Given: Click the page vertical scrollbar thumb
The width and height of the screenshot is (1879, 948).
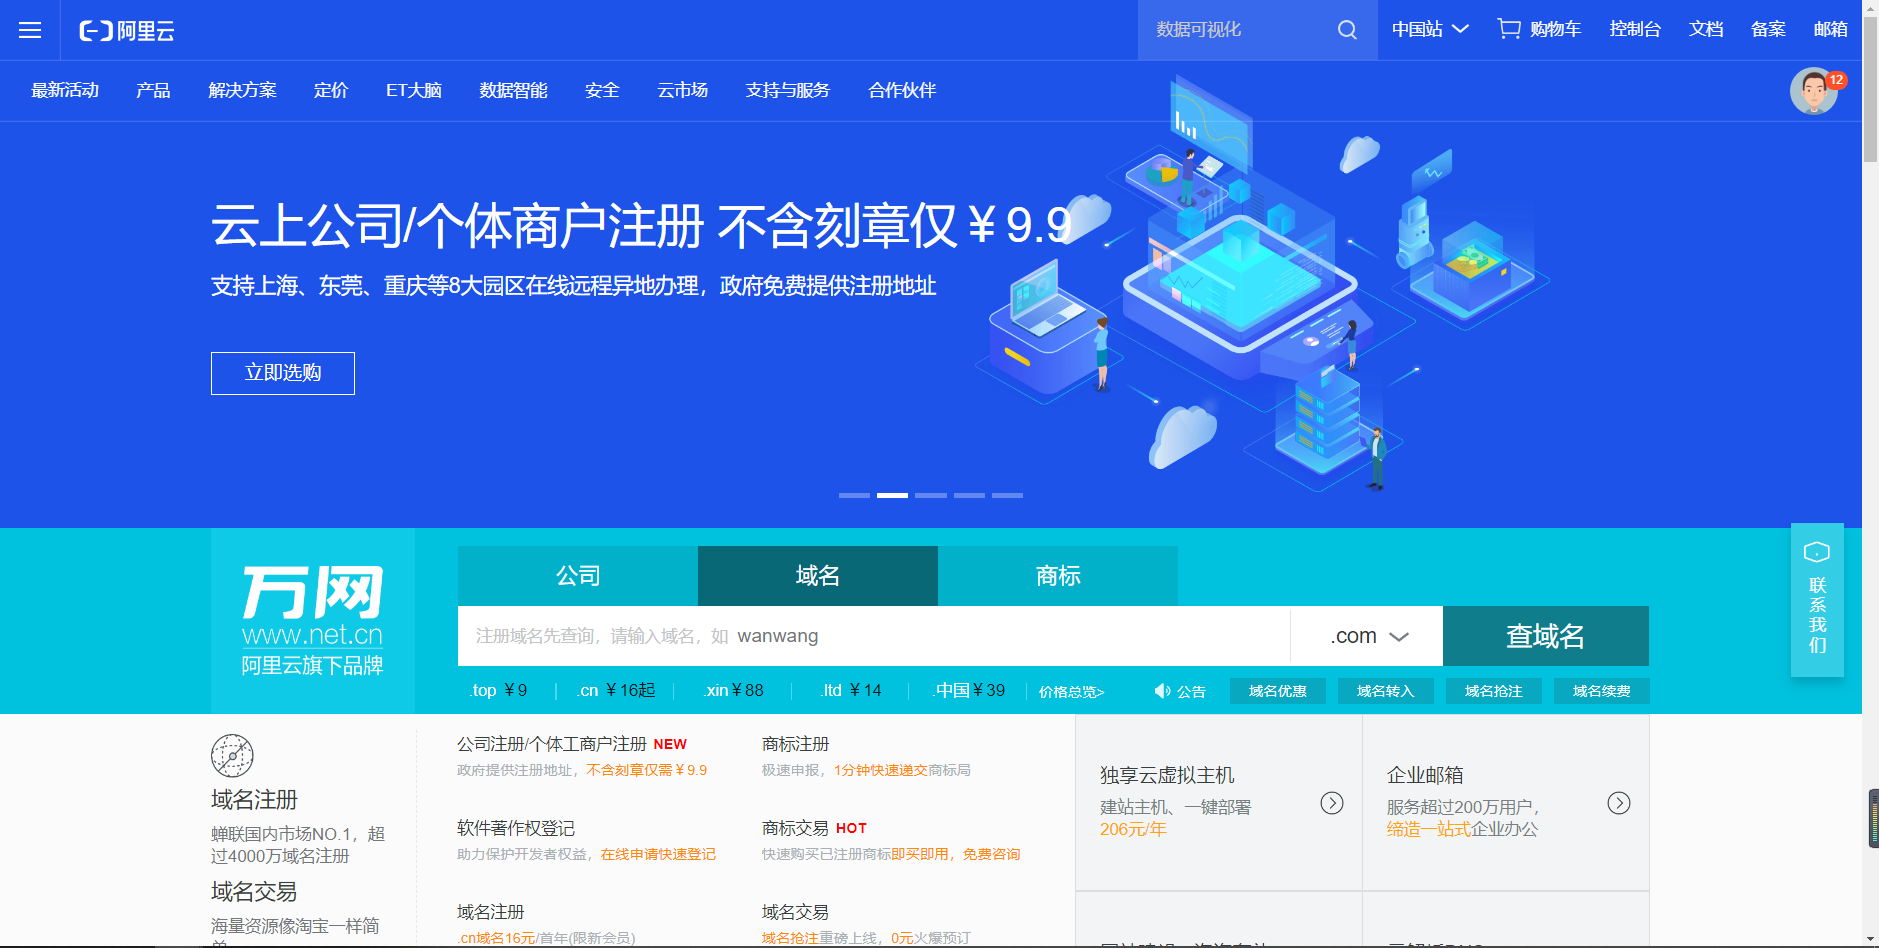Looking at the screenshot, I should (x=1870, y=90).
